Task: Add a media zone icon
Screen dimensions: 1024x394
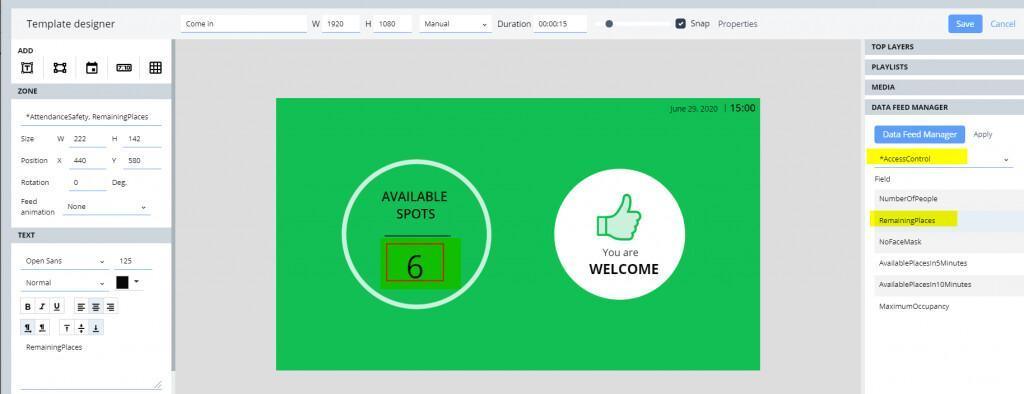Action: [60, 68]
